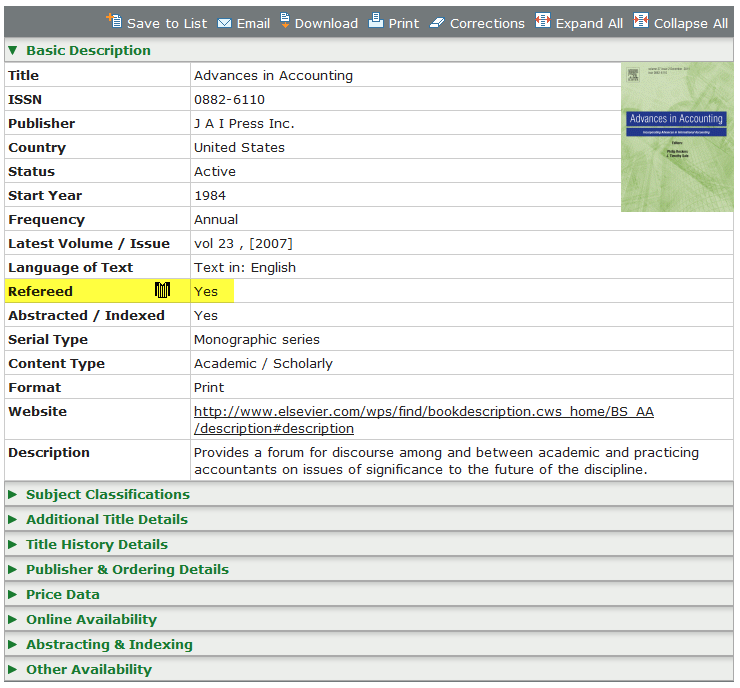Screen dimensions: 740x688
Task: Click the Email envelope icon
Action: point(225,23)
